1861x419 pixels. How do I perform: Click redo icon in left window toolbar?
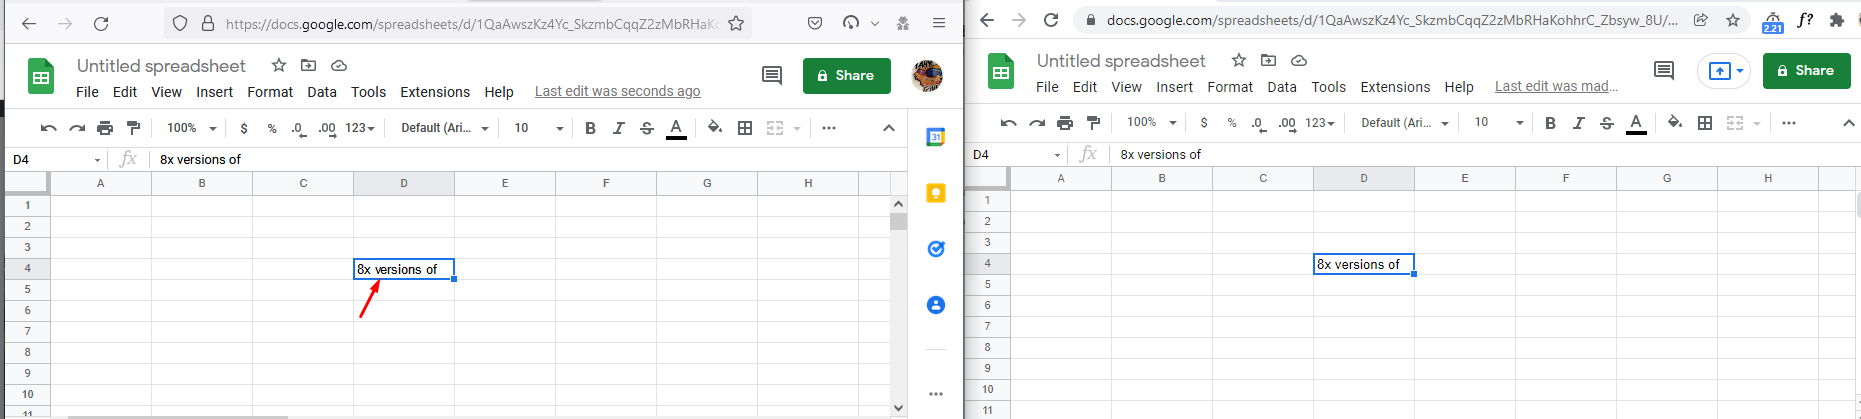coord(77,128)
